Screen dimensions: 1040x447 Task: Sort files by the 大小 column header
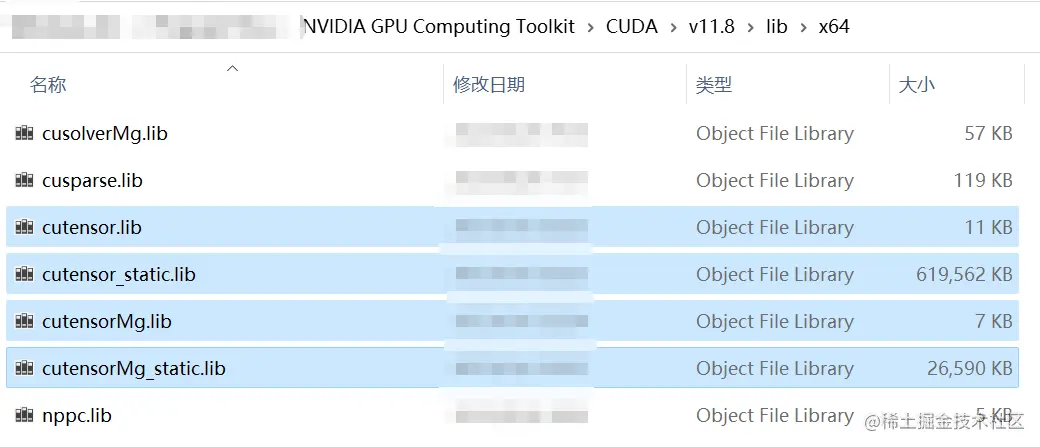tap(917, 85)
